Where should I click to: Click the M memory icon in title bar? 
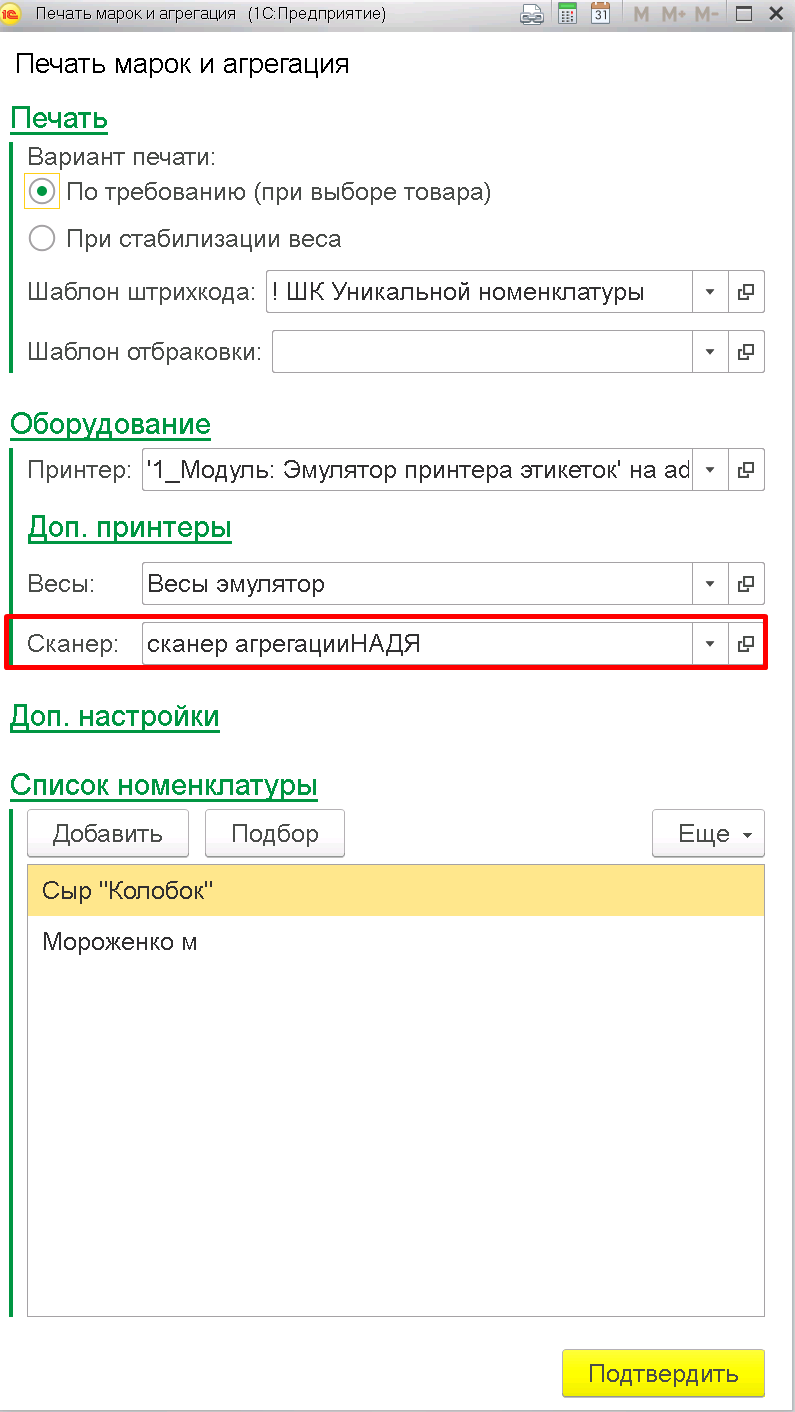pyautogui.click(x=642, y=14)
